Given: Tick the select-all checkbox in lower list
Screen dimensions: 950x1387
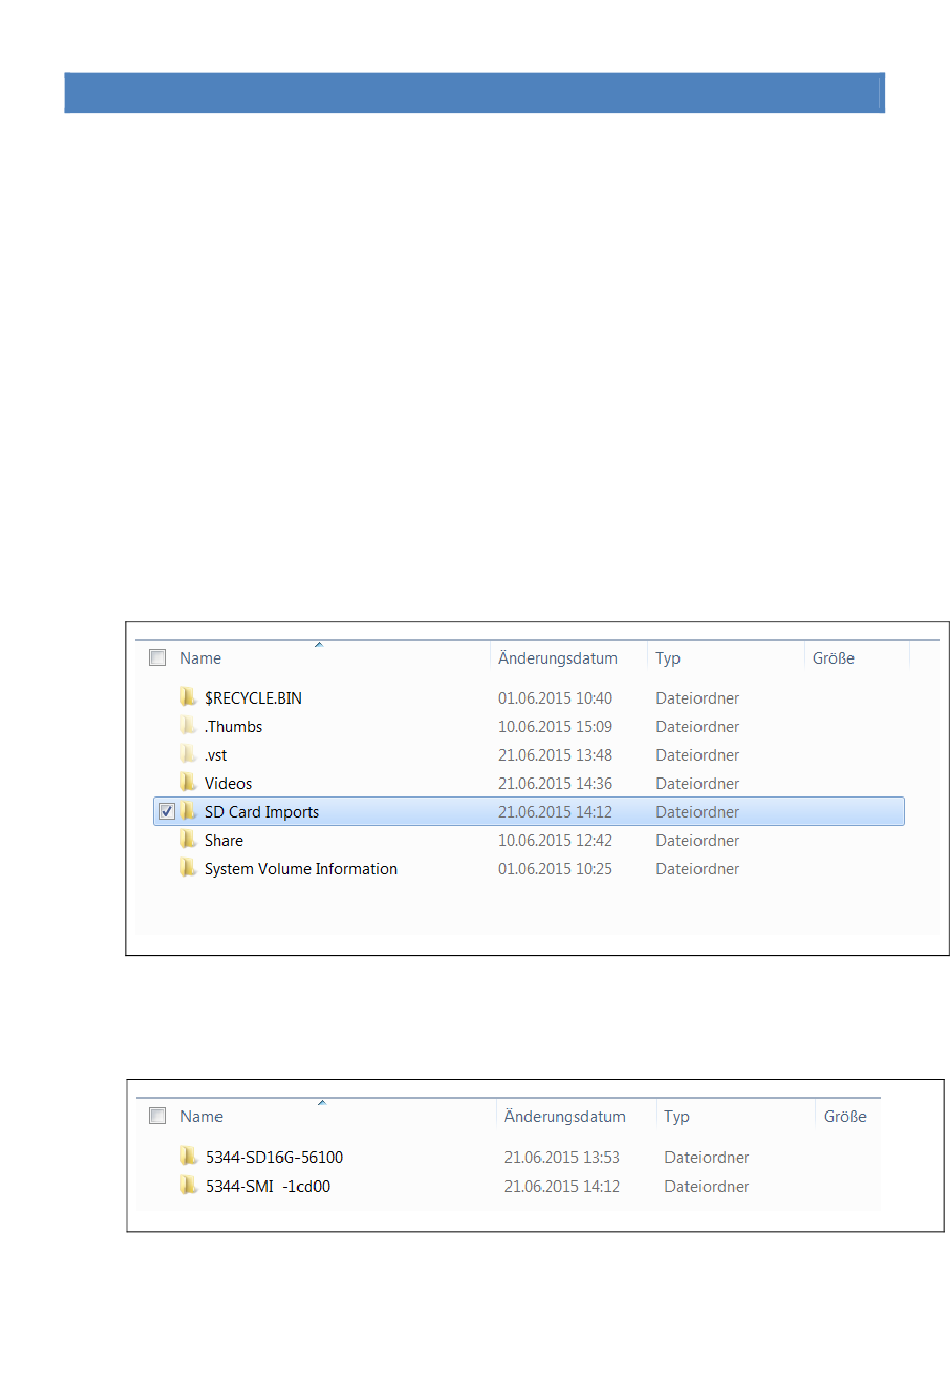Looking at the screenshot, I should (x=157, y=1116).
